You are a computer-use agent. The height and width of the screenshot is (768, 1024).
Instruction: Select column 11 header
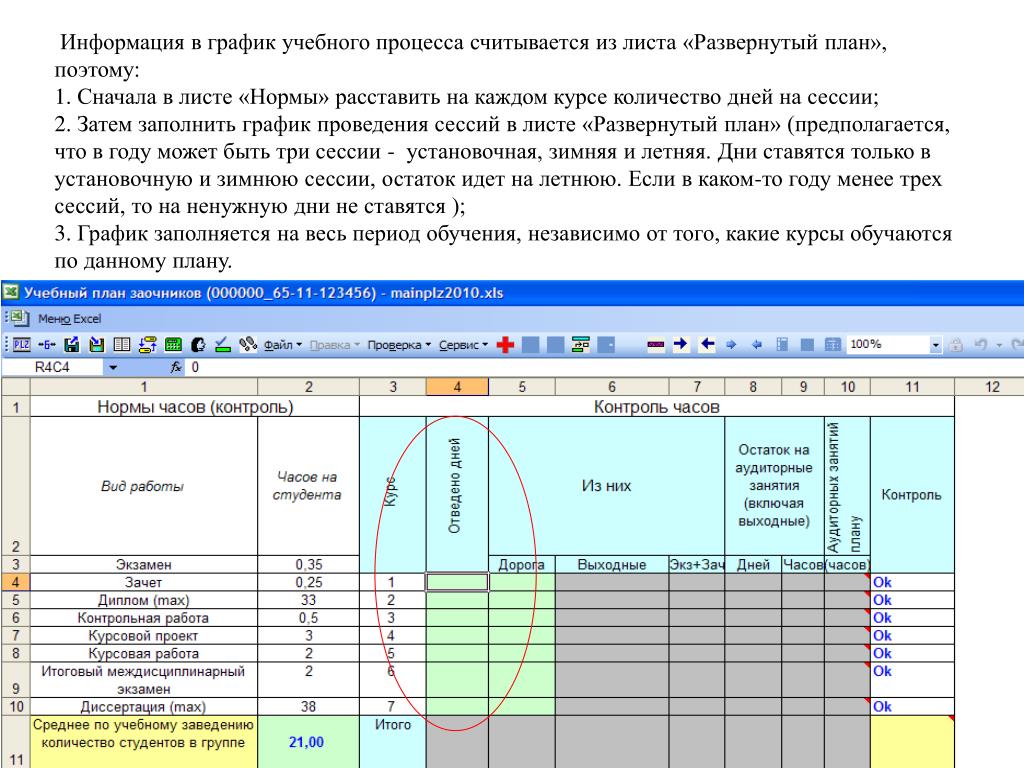point(912,387)
